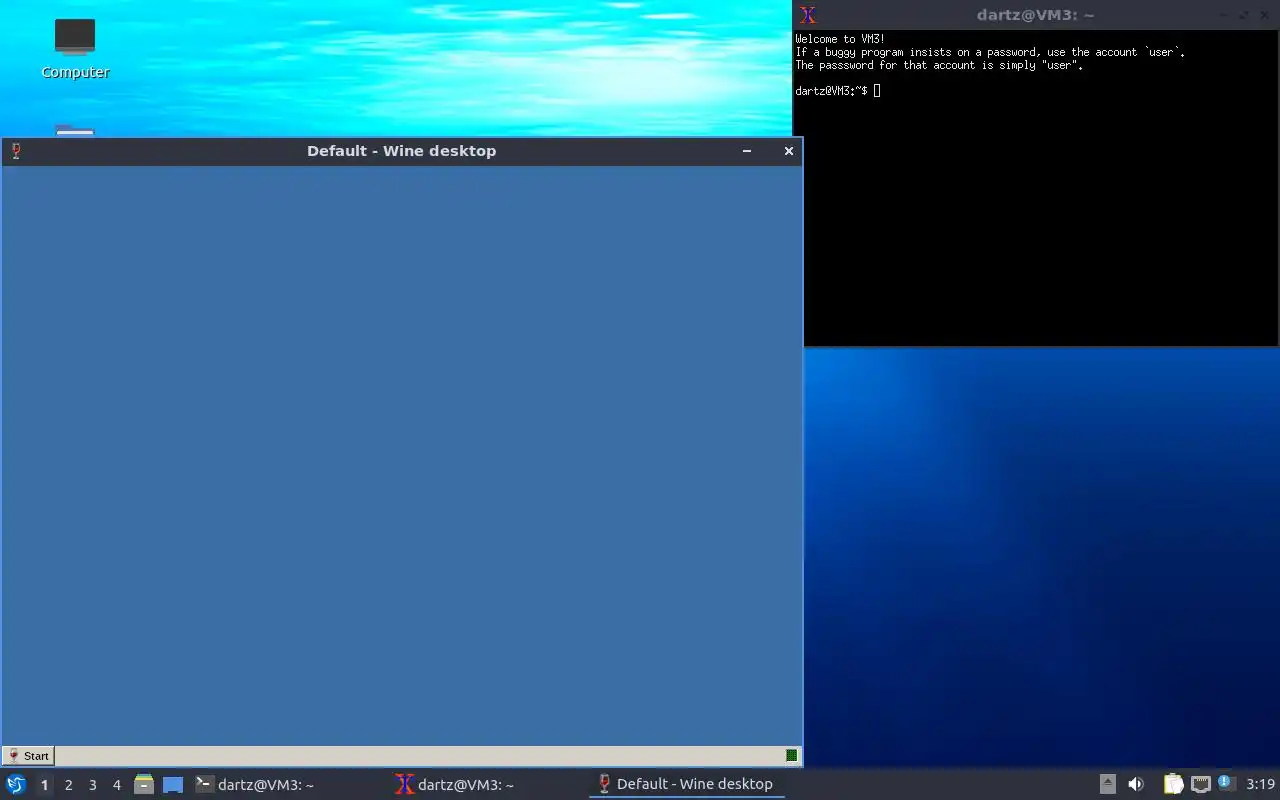Minimize the Default - Wine desktop window

pyautogui.click(x=746, y=151)
